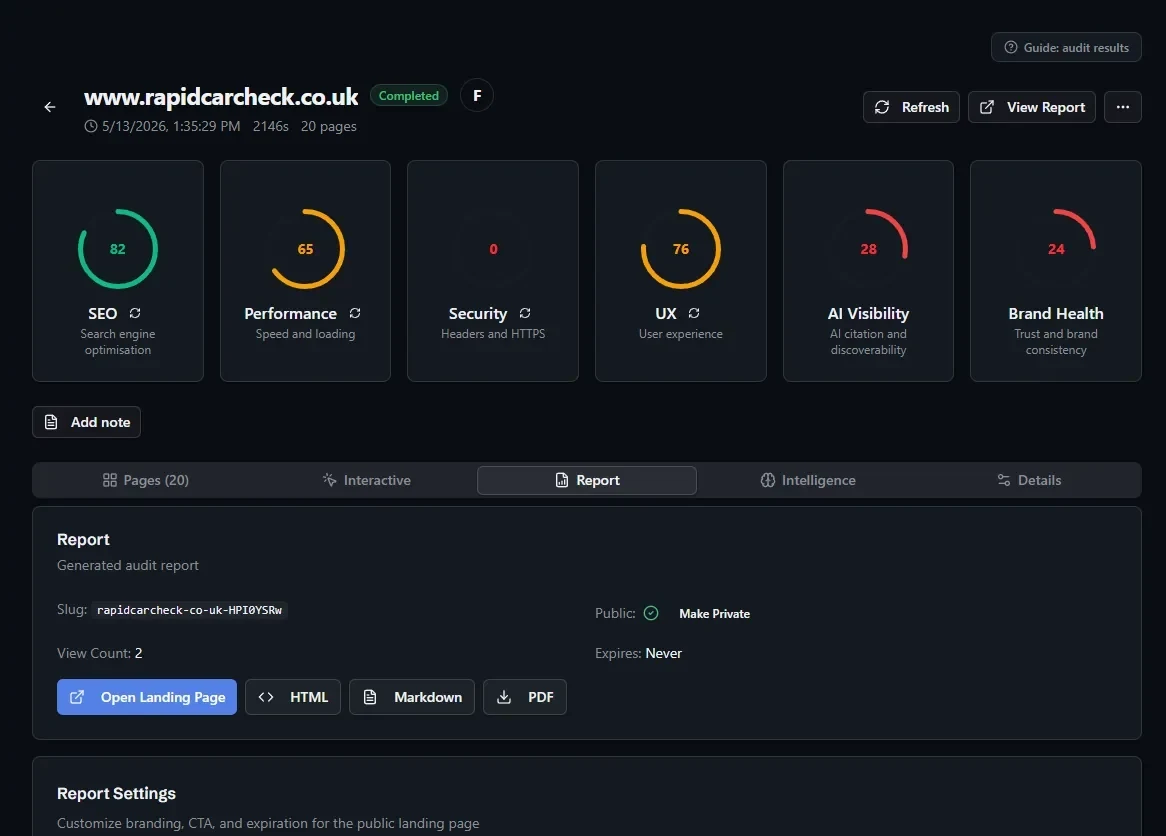Select the slug rapidcarcheck-co-uk-HPI0YSRw
Image resolution: width=1166 pixels, height=836 pixels.
click(x=189, y=610)
